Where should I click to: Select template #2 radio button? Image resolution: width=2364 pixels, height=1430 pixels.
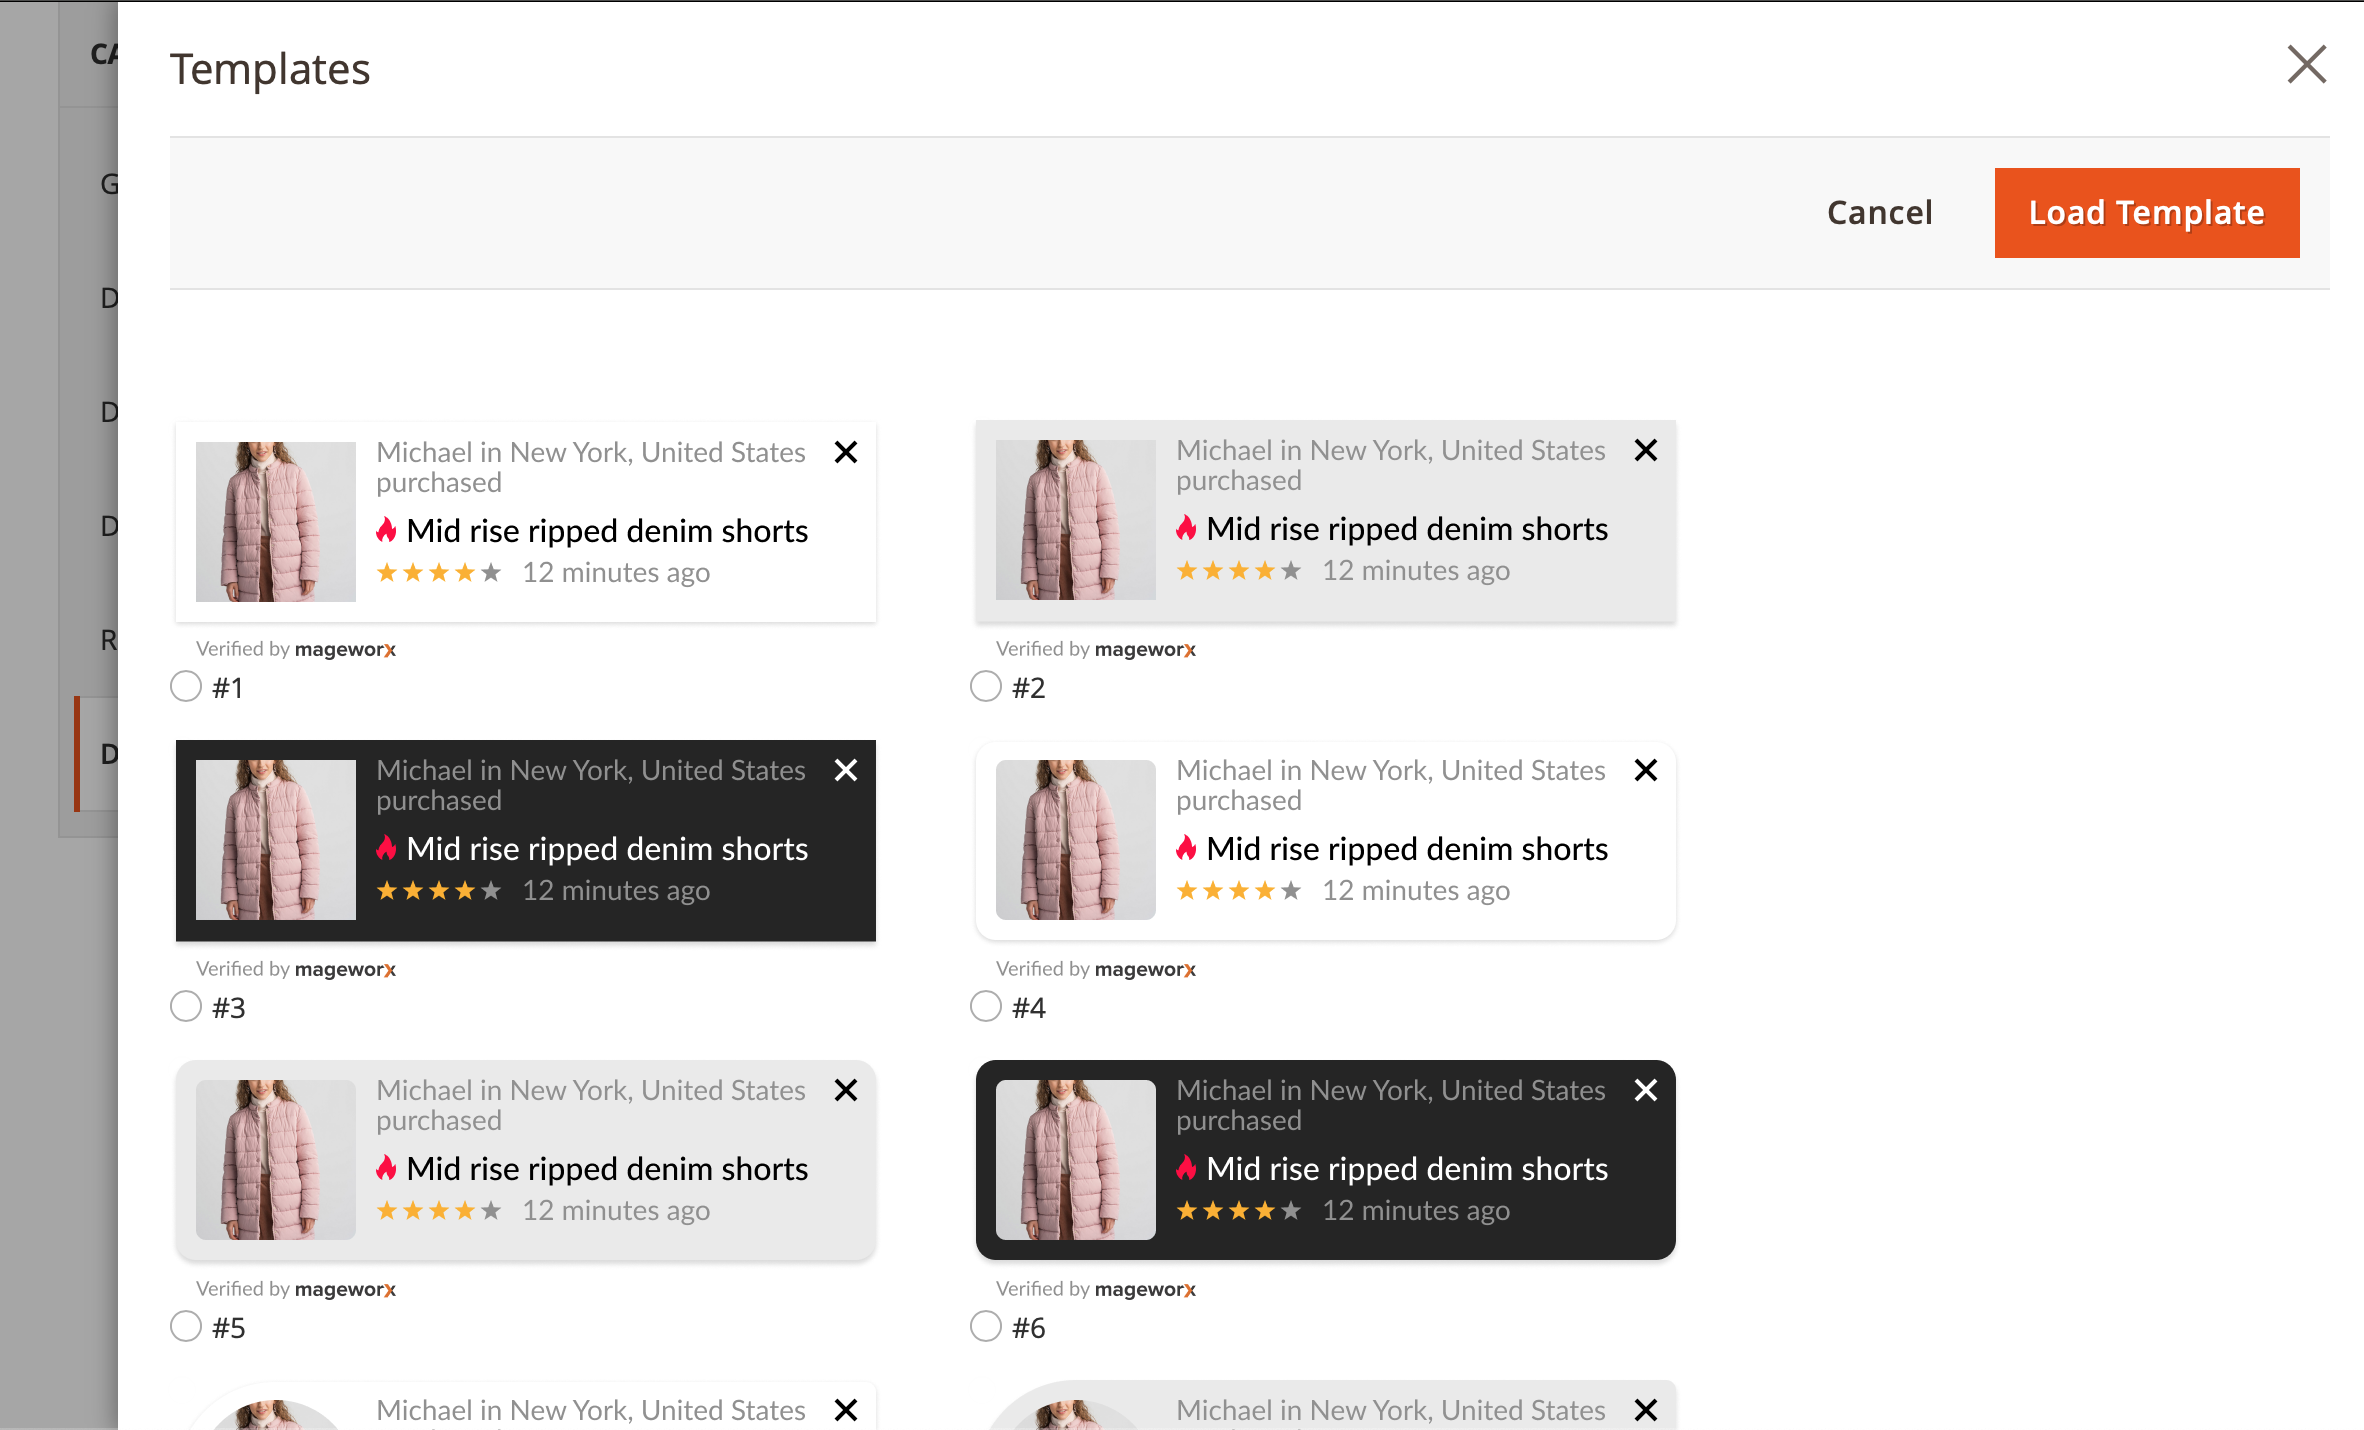pyautogui.click(x=986, y=687)
